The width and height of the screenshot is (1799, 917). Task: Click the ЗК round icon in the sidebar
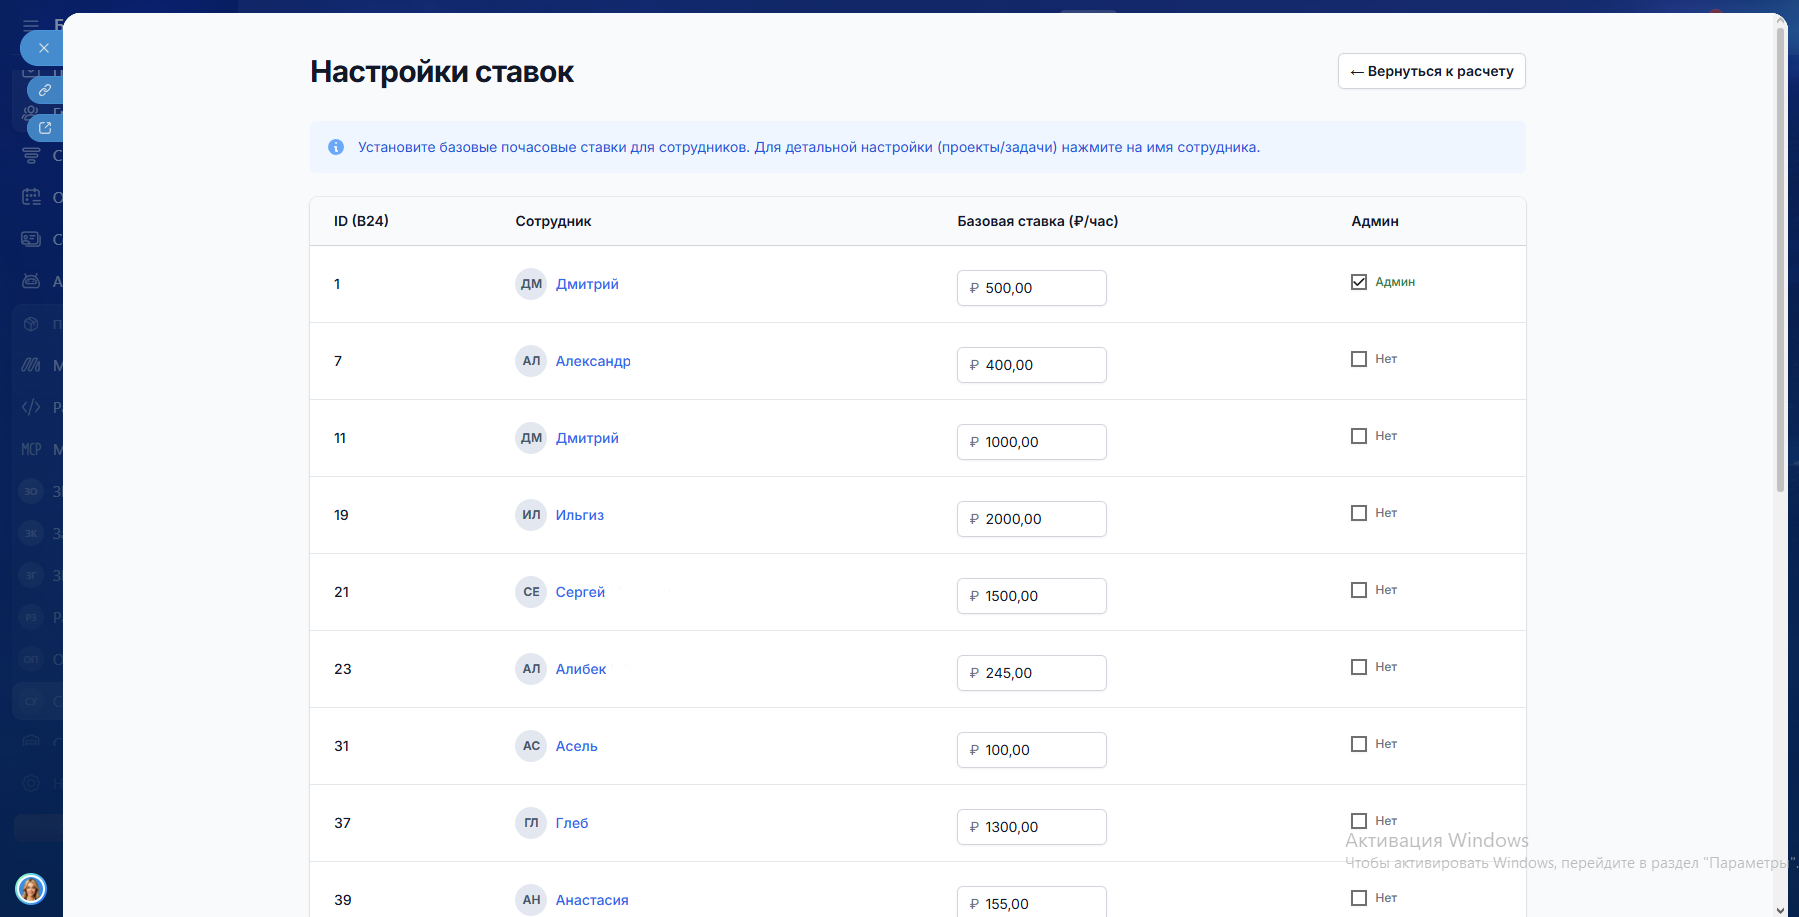[31, 533]
